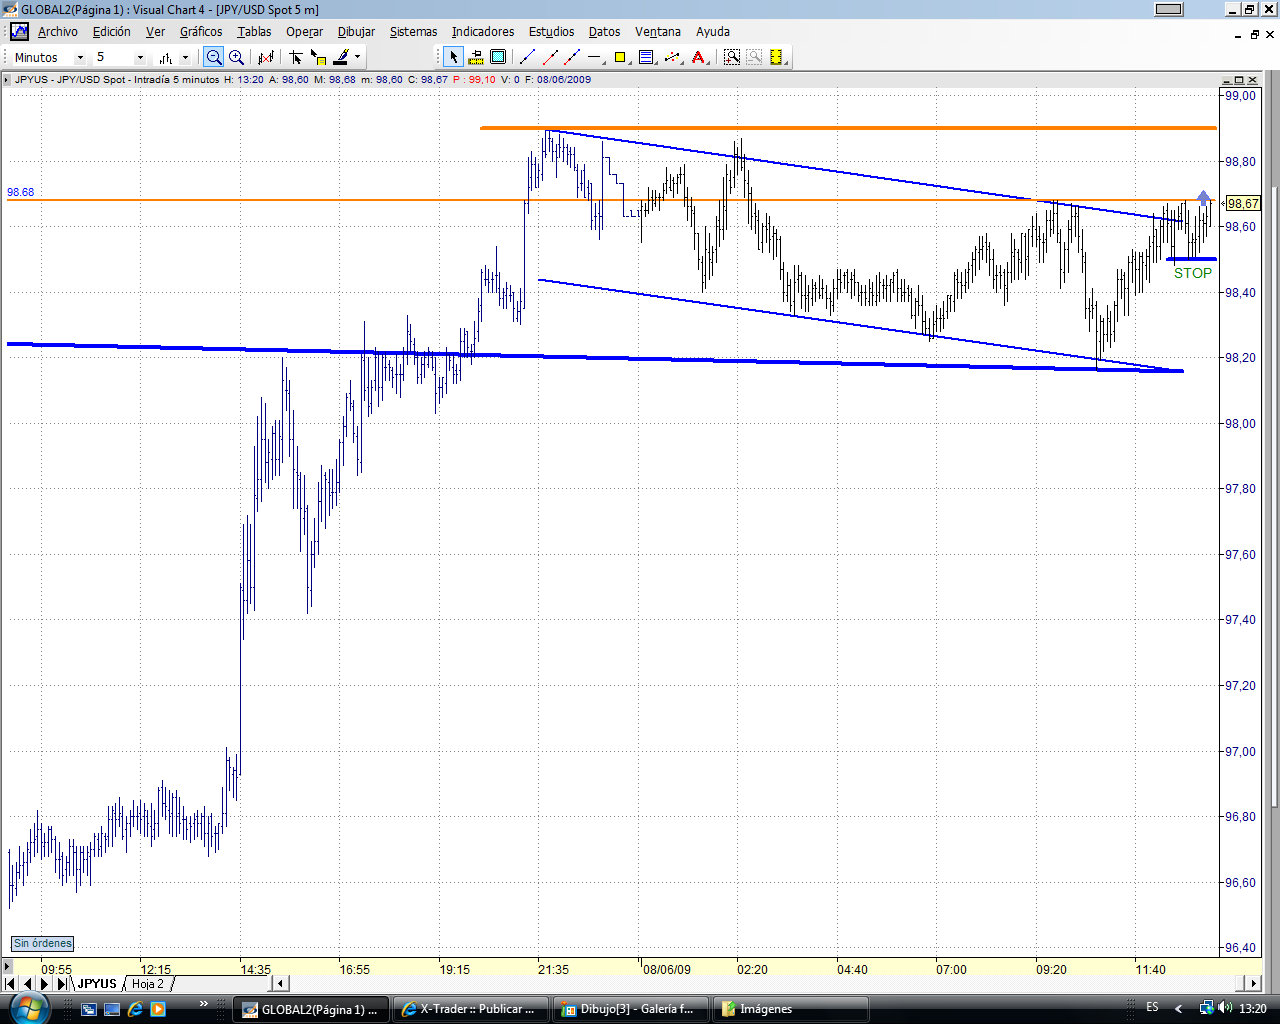Viewport: 1280px width, 1024px height.
Task: Open the Sistemas menu
Action: [x=413, y=32]
